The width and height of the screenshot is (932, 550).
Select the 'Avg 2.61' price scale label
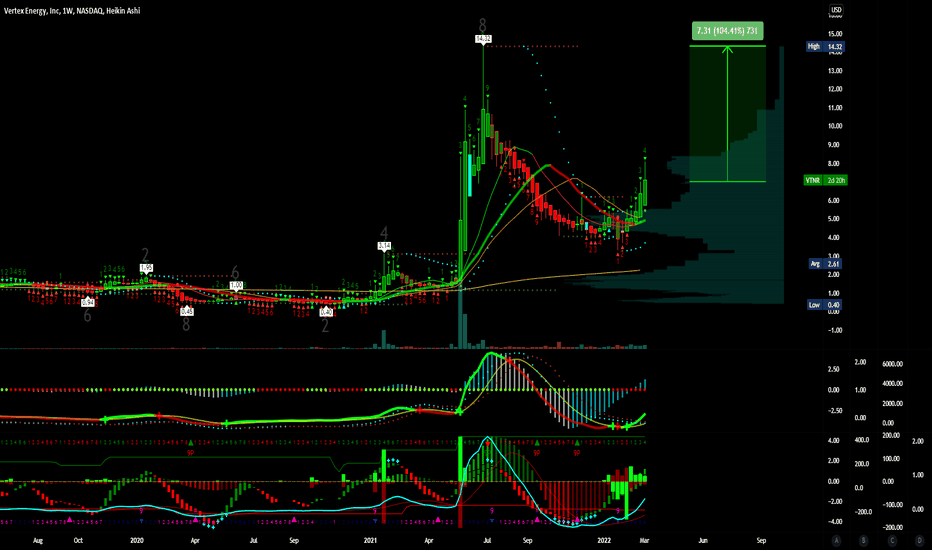coord(825,263)
